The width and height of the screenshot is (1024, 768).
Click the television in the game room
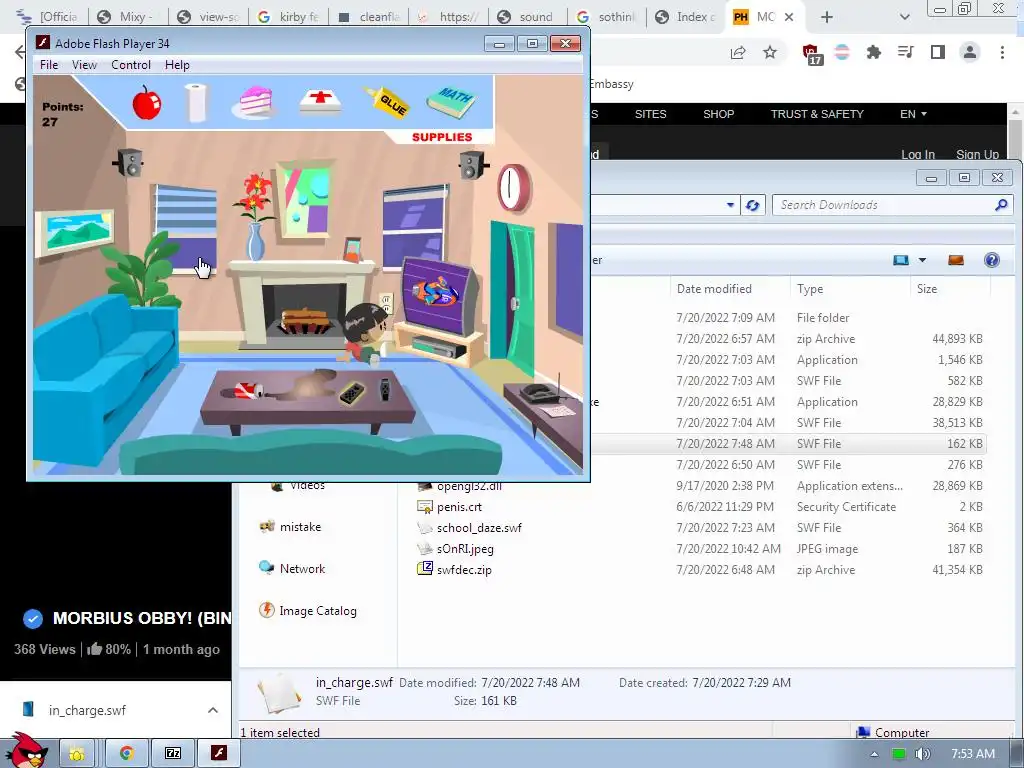[439, 294]
